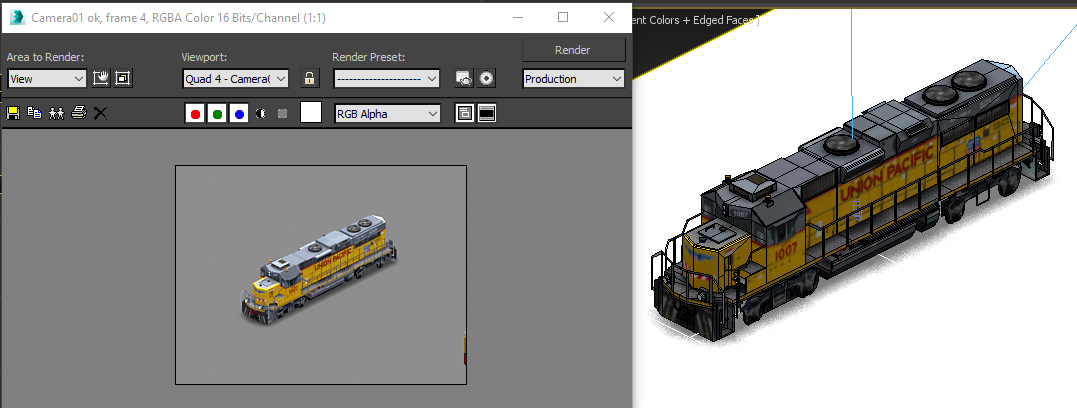
Task: Click the Render button
Action: [x=574, y=50]
